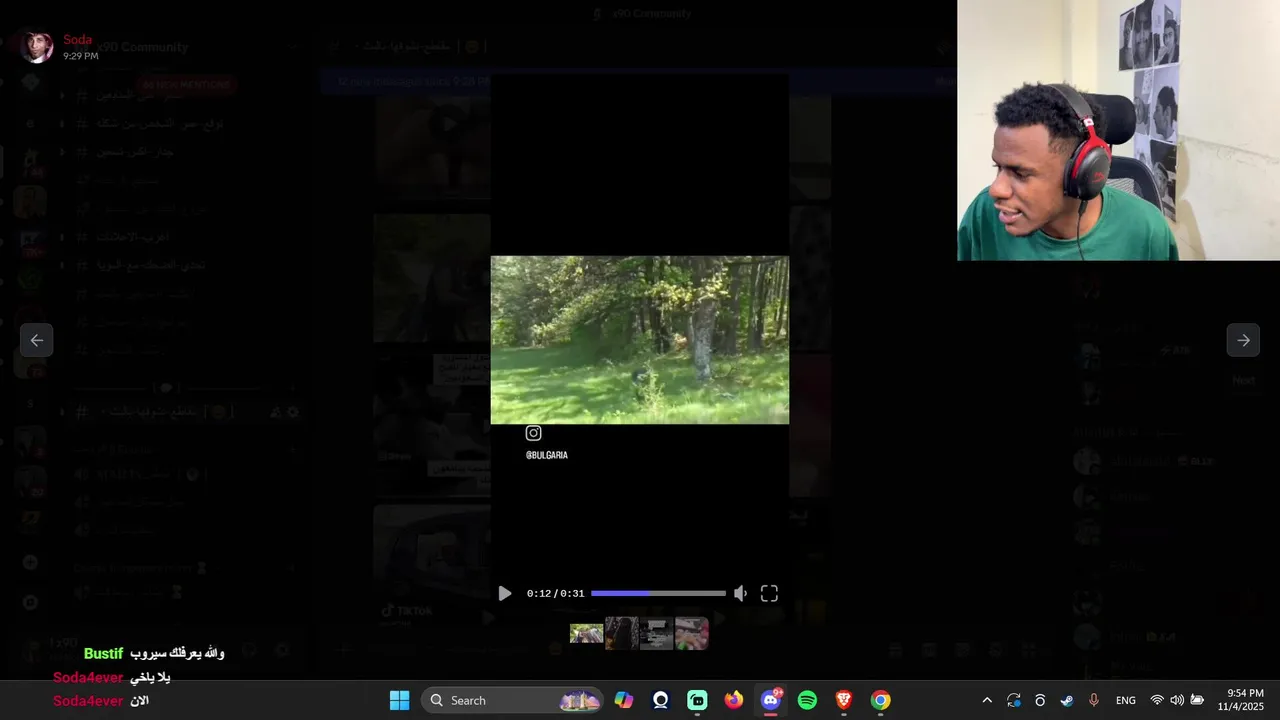Click the forest video frame
The image size is (1280, 720).
click(x=640, y=340)
